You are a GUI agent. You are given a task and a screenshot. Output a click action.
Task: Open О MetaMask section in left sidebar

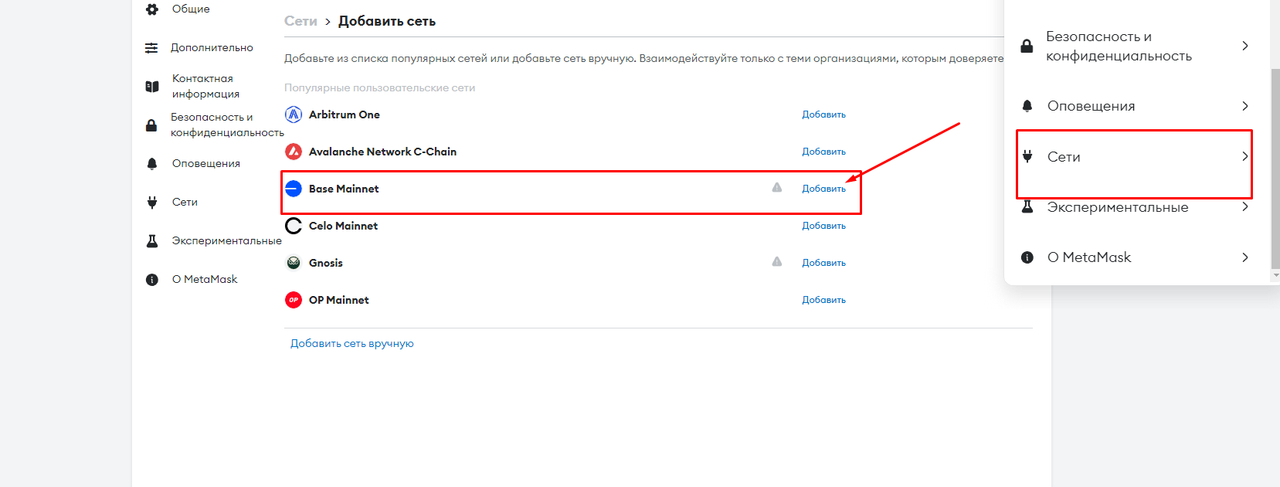pos(205,280)
